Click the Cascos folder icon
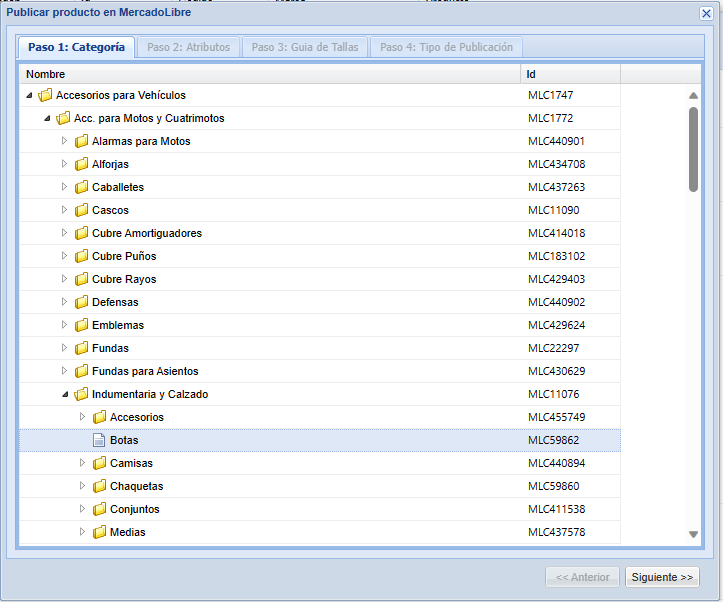This screenshot has height=602, width=723. (81, 210)
